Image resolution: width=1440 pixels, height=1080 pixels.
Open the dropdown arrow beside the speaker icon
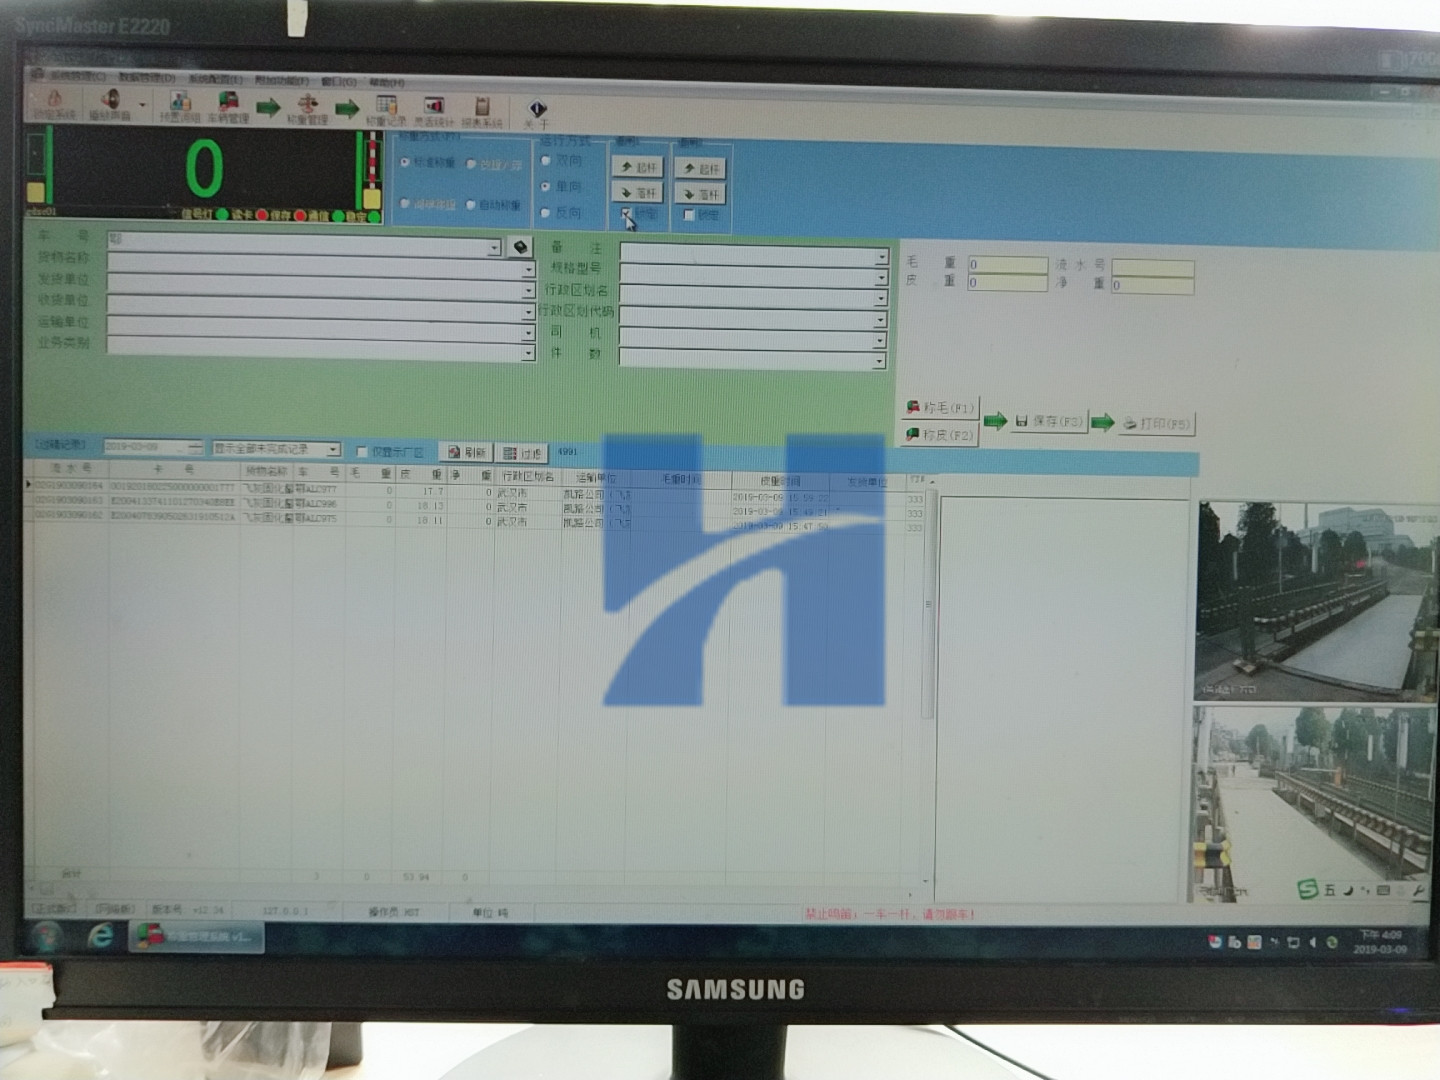(142, 105)
